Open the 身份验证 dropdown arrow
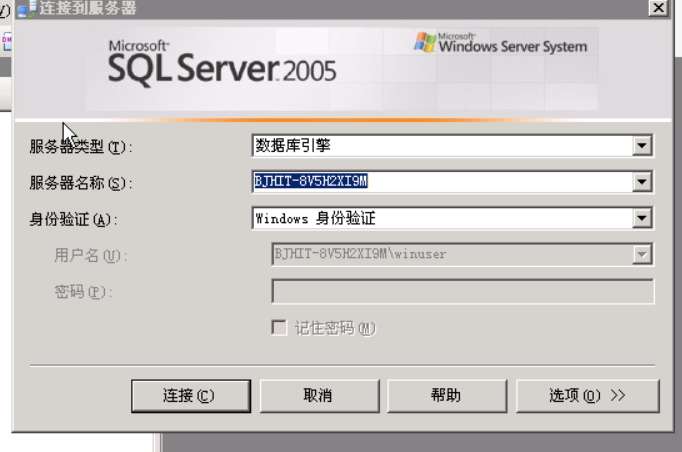This screenshot has width=682, height=452. click(642, 218)
